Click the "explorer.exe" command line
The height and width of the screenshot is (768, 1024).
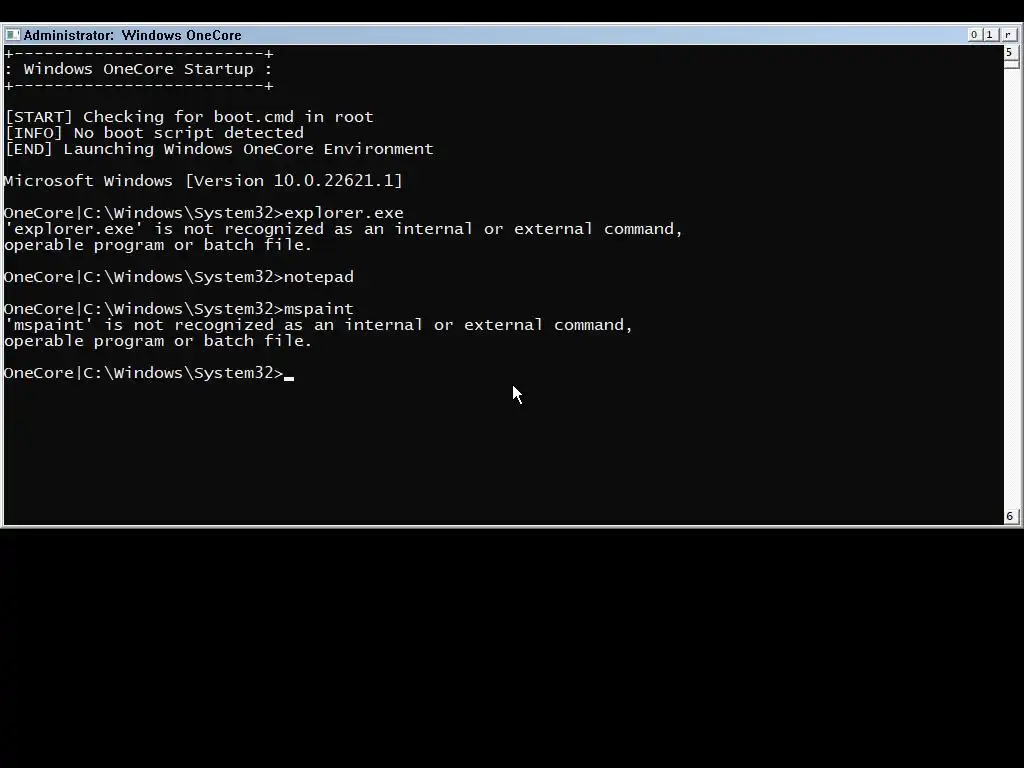tap(204, 213)
